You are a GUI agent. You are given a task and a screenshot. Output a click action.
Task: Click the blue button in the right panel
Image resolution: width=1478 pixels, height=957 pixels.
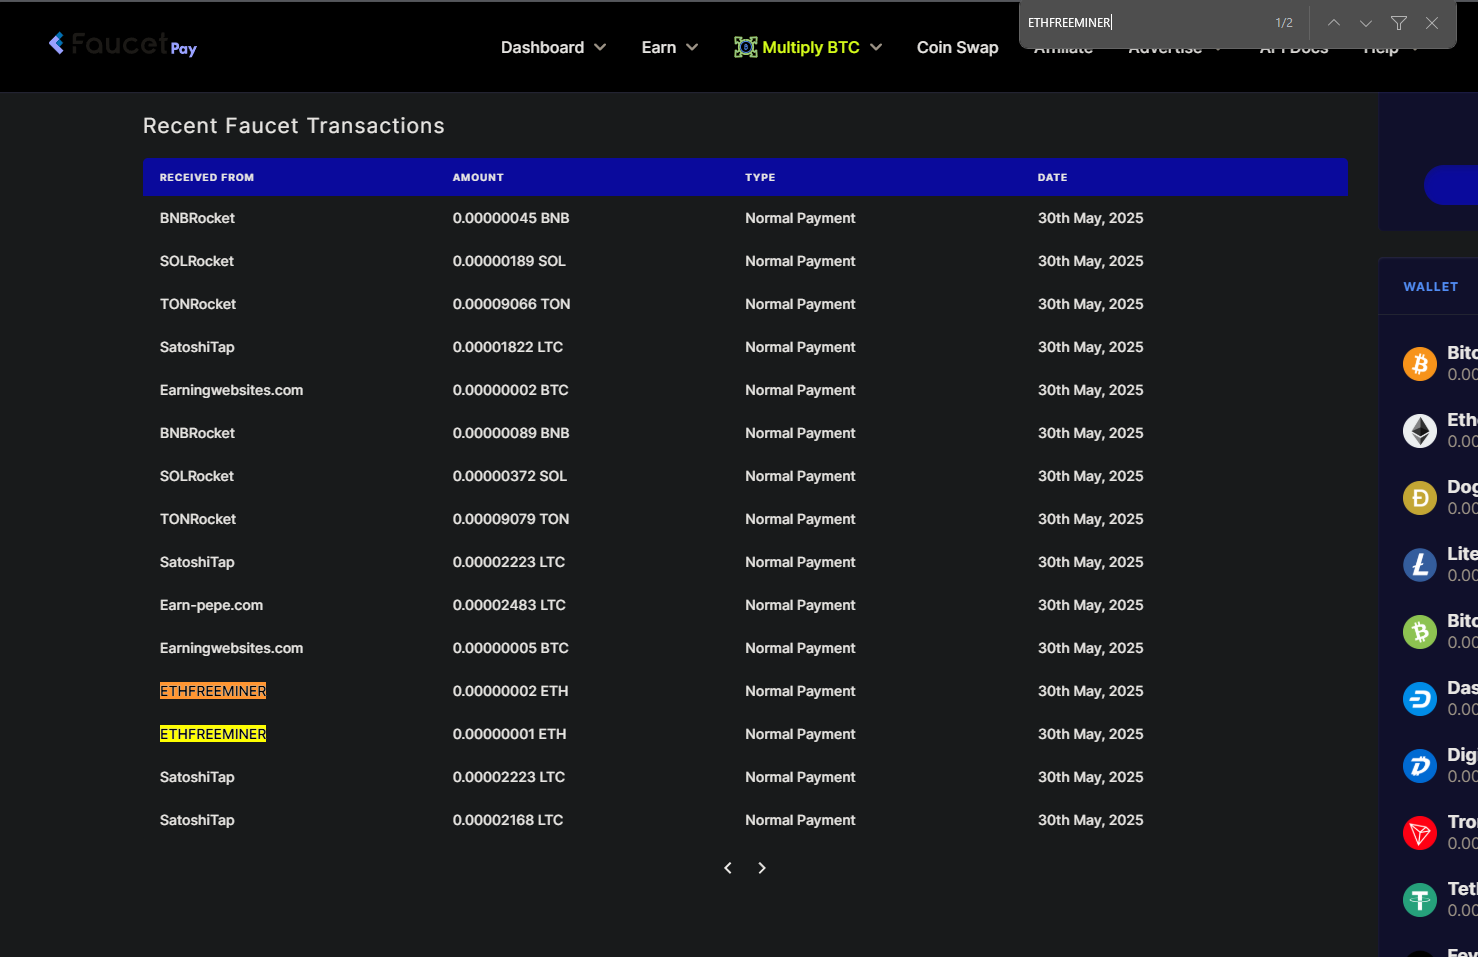click(x=1451, y=186)
